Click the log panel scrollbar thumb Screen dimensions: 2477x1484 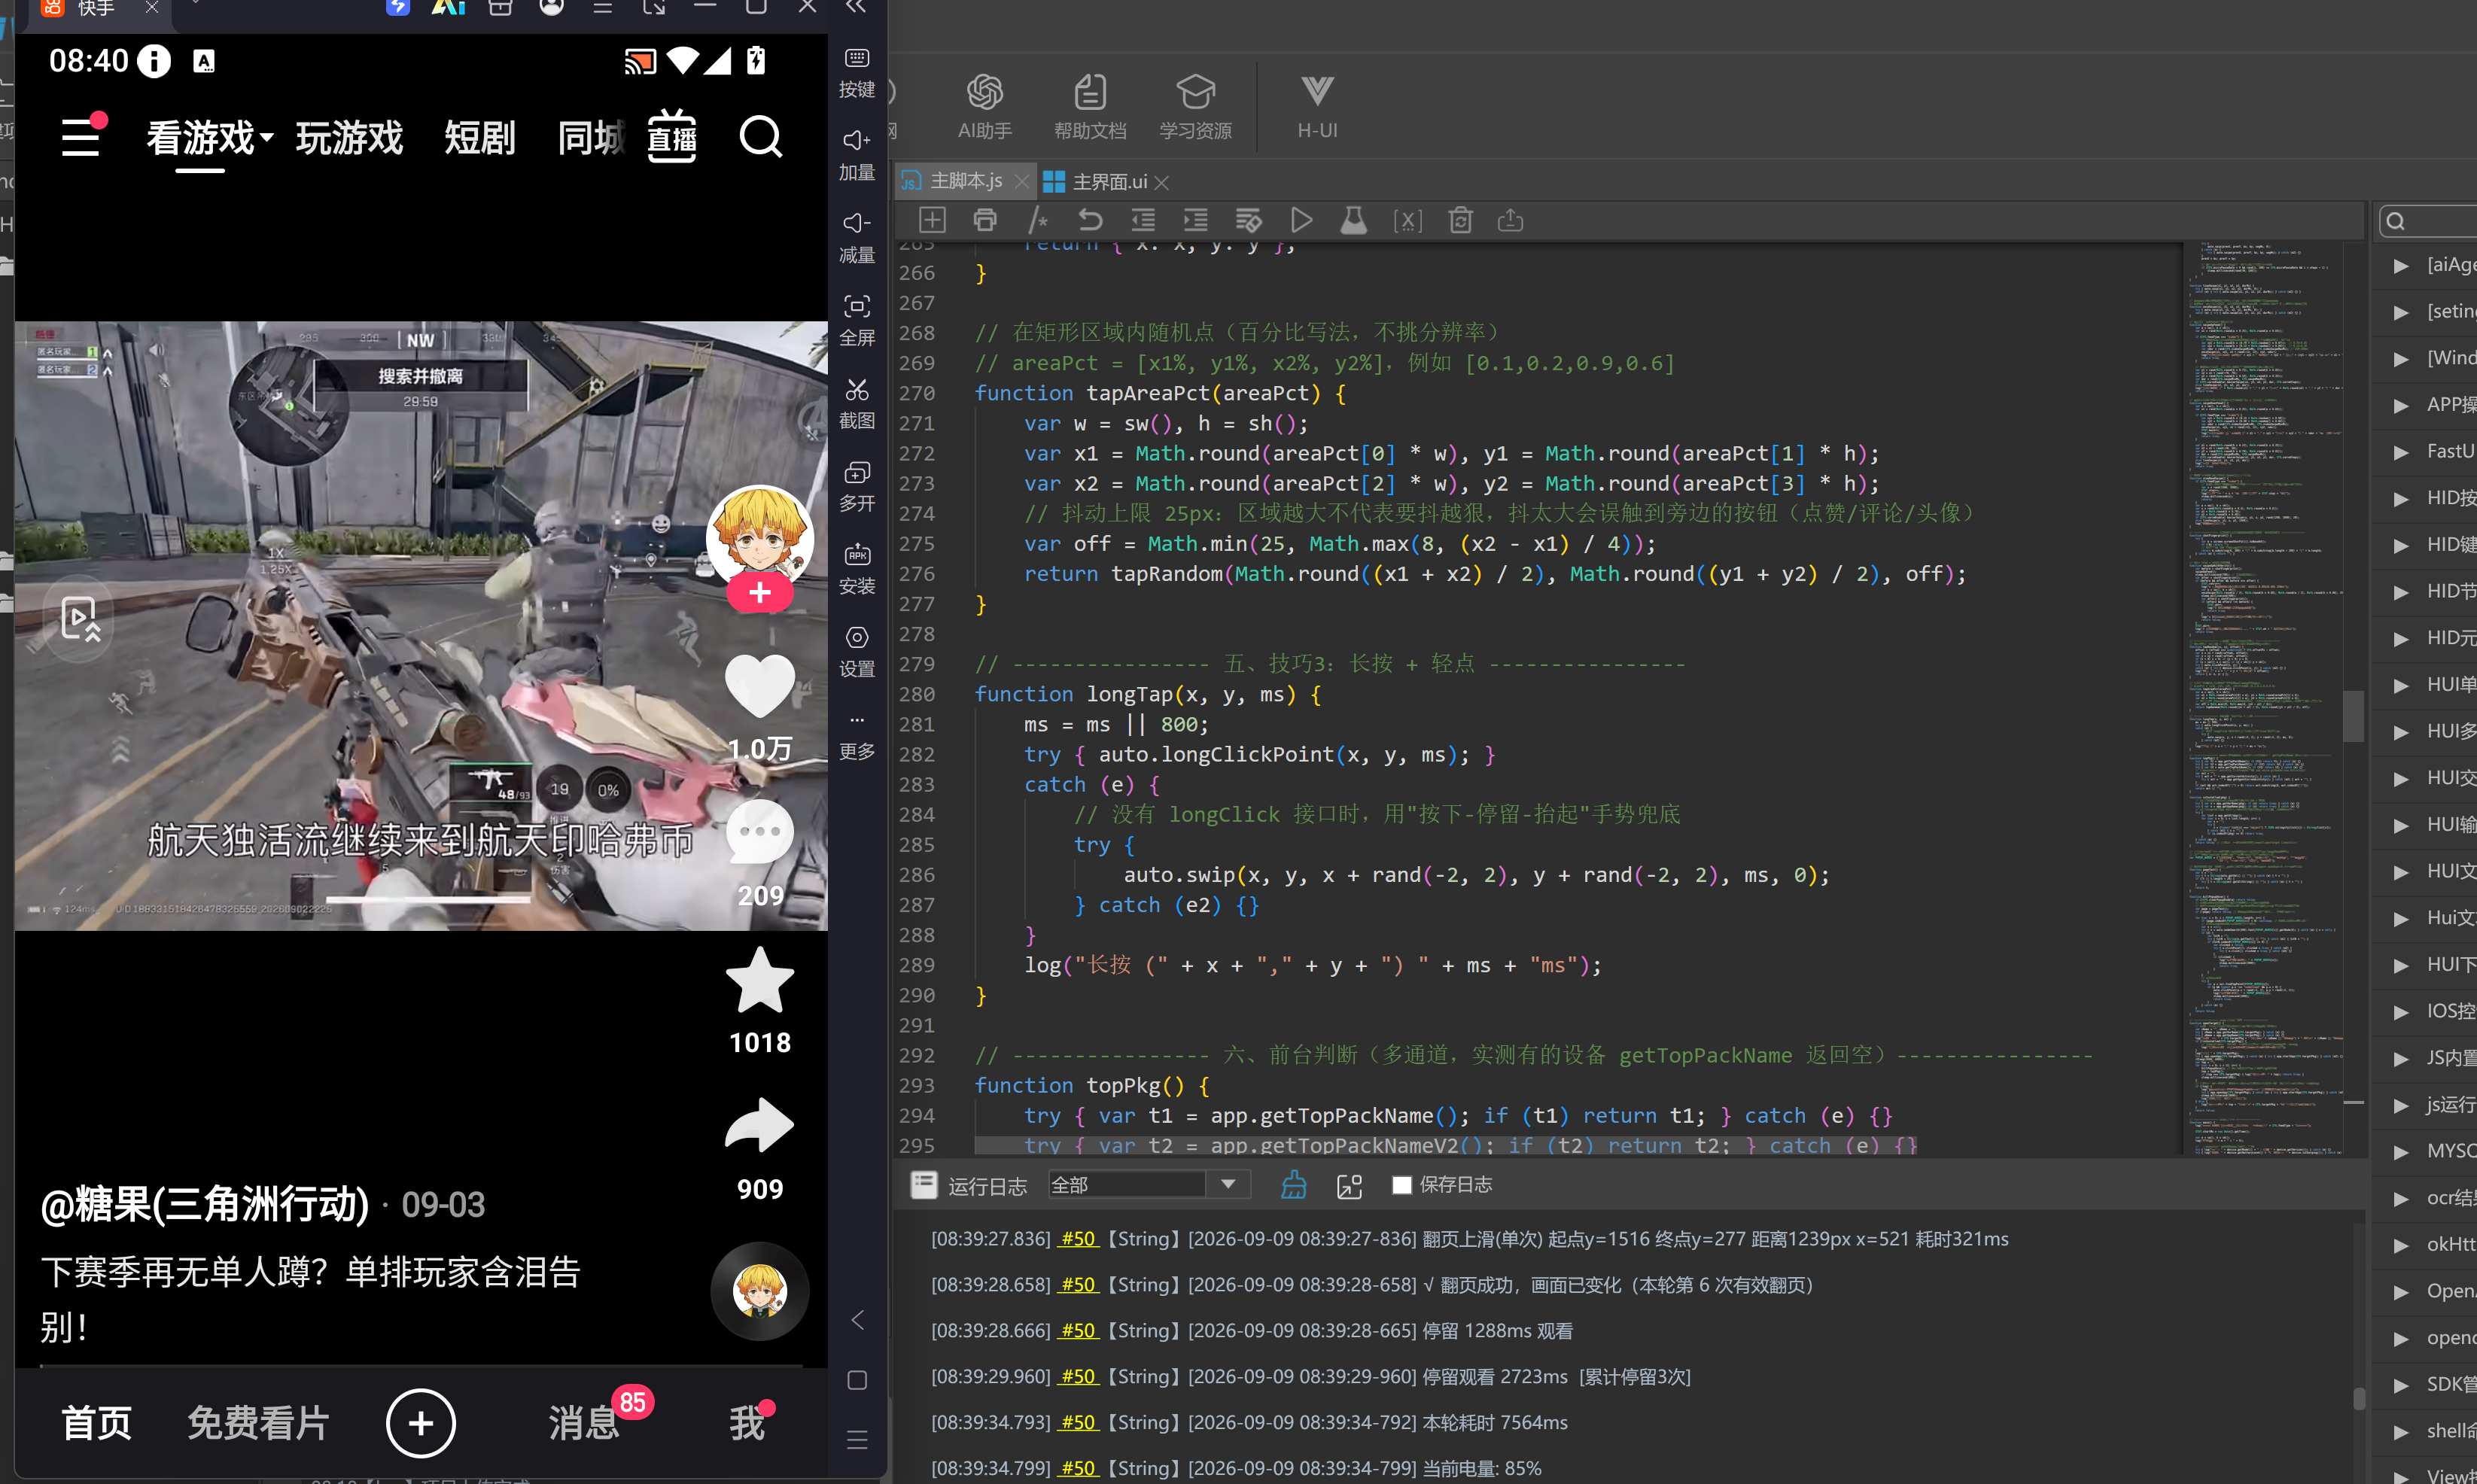point(2358,1398)
